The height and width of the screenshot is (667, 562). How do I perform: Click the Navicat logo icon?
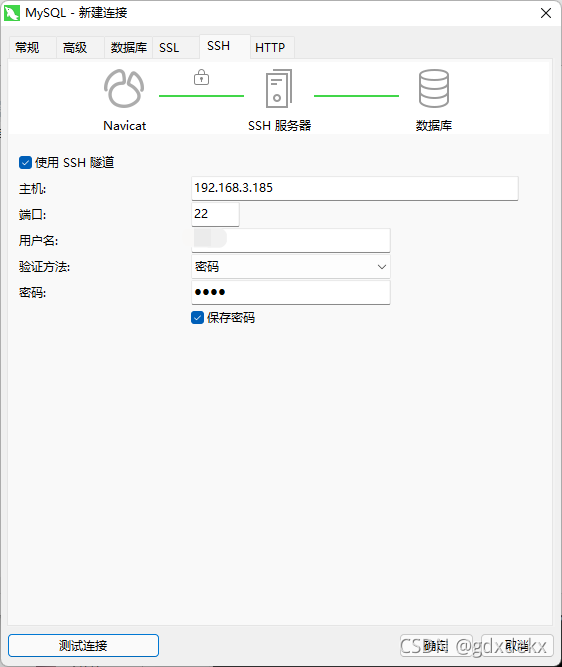[x=124, y=88]
